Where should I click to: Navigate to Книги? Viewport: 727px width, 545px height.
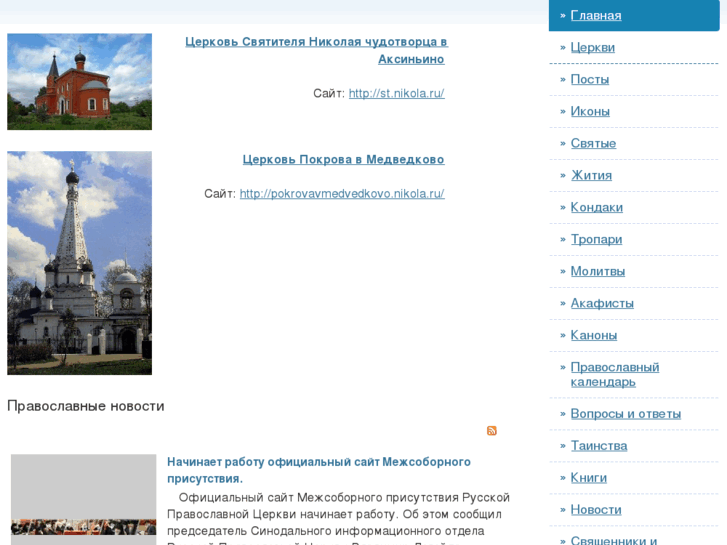pos(589,478)
